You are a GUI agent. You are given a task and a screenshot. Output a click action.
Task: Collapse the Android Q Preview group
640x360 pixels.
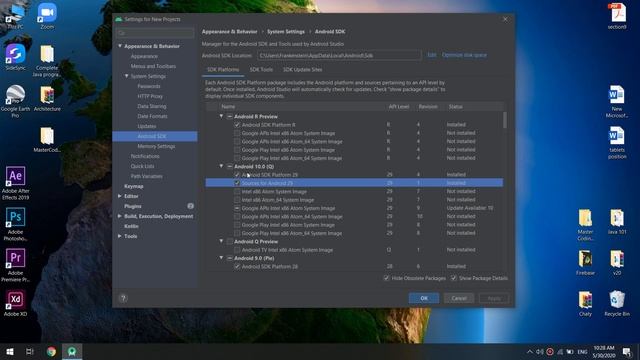pos(221,241)
